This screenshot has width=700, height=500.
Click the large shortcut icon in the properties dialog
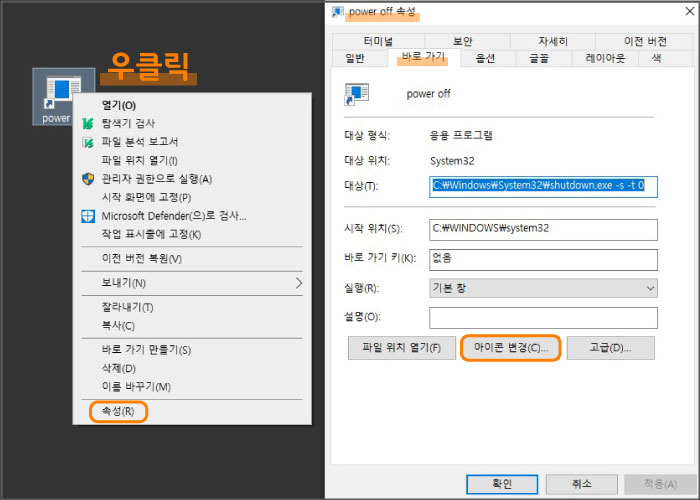tap(356, 94)
